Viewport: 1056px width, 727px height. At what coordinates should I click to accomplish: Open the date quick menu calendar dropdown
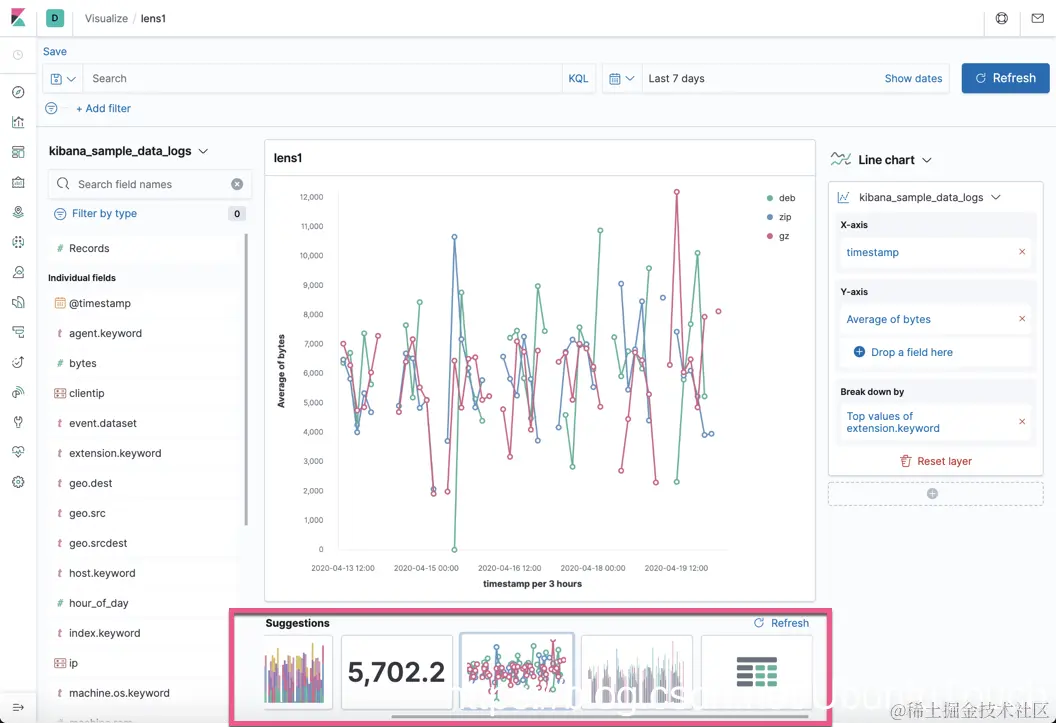[622, 79]
